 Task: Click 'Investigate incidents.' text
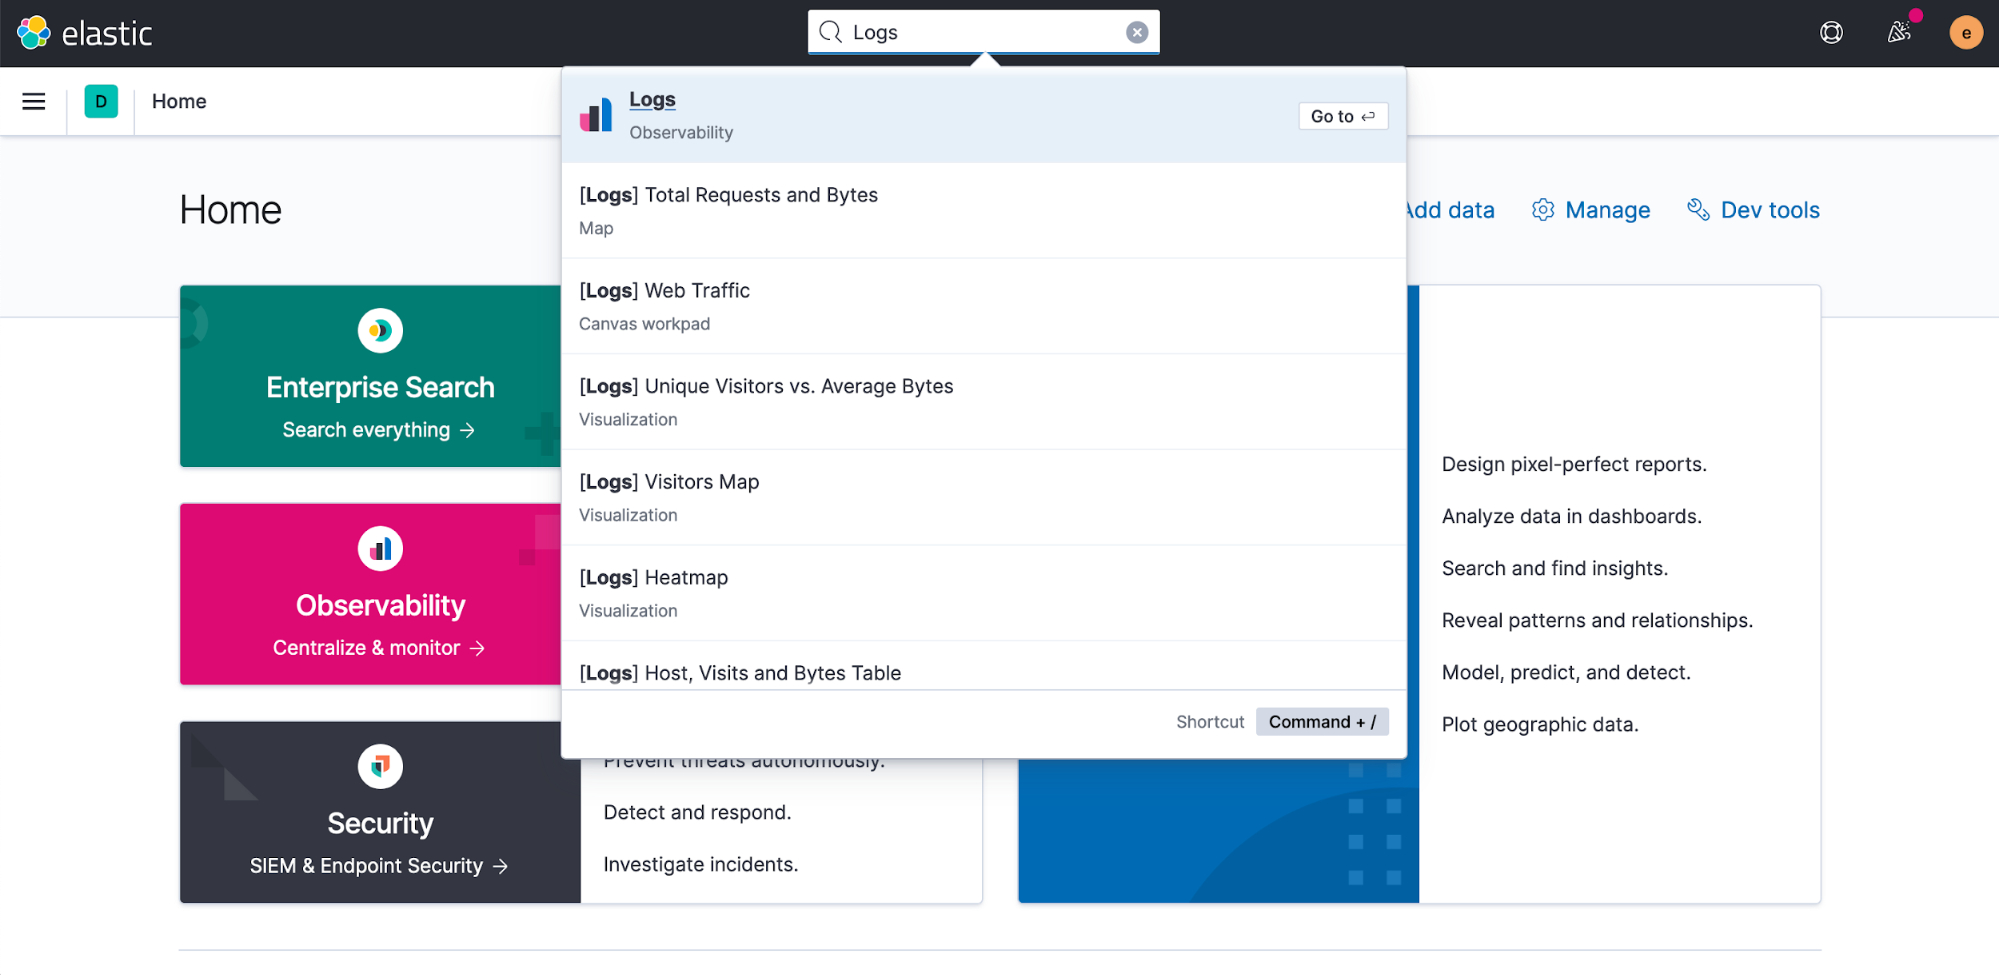(x=700, y=864)
